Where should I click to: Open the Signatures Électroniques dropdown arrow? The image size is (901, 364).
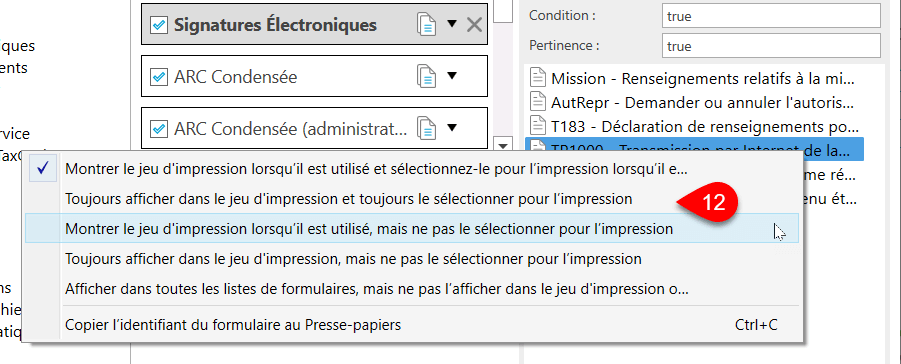[452, 24]
